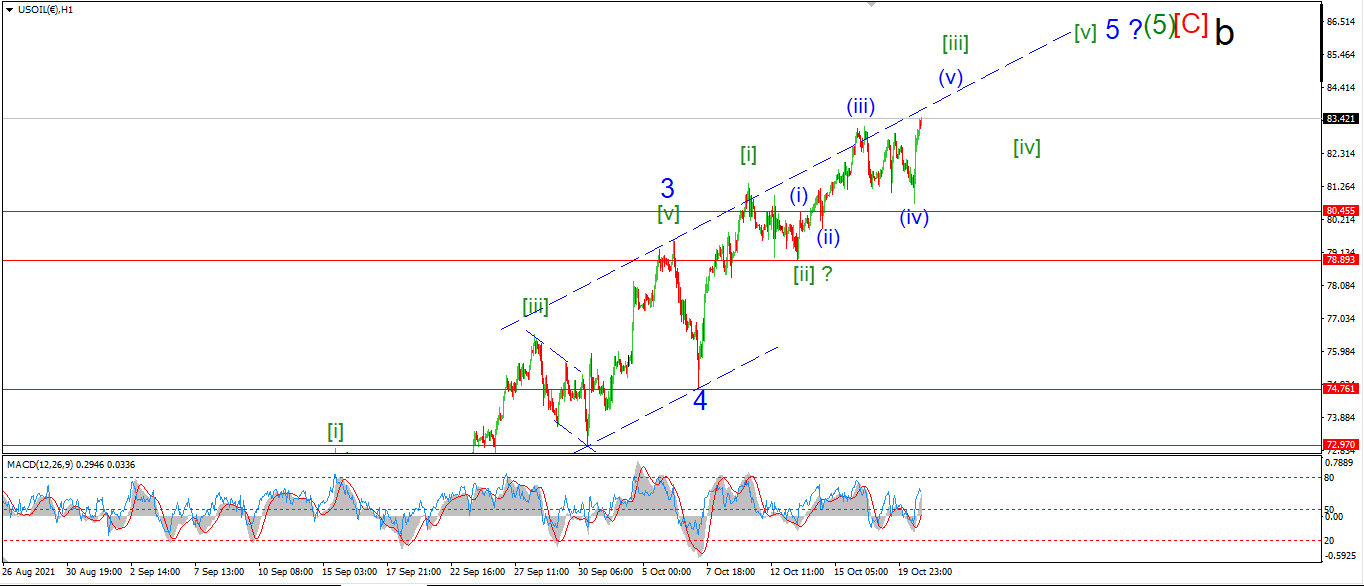
Task: Select the green [ii] ? wave label
Action: [x=814, y=274]
